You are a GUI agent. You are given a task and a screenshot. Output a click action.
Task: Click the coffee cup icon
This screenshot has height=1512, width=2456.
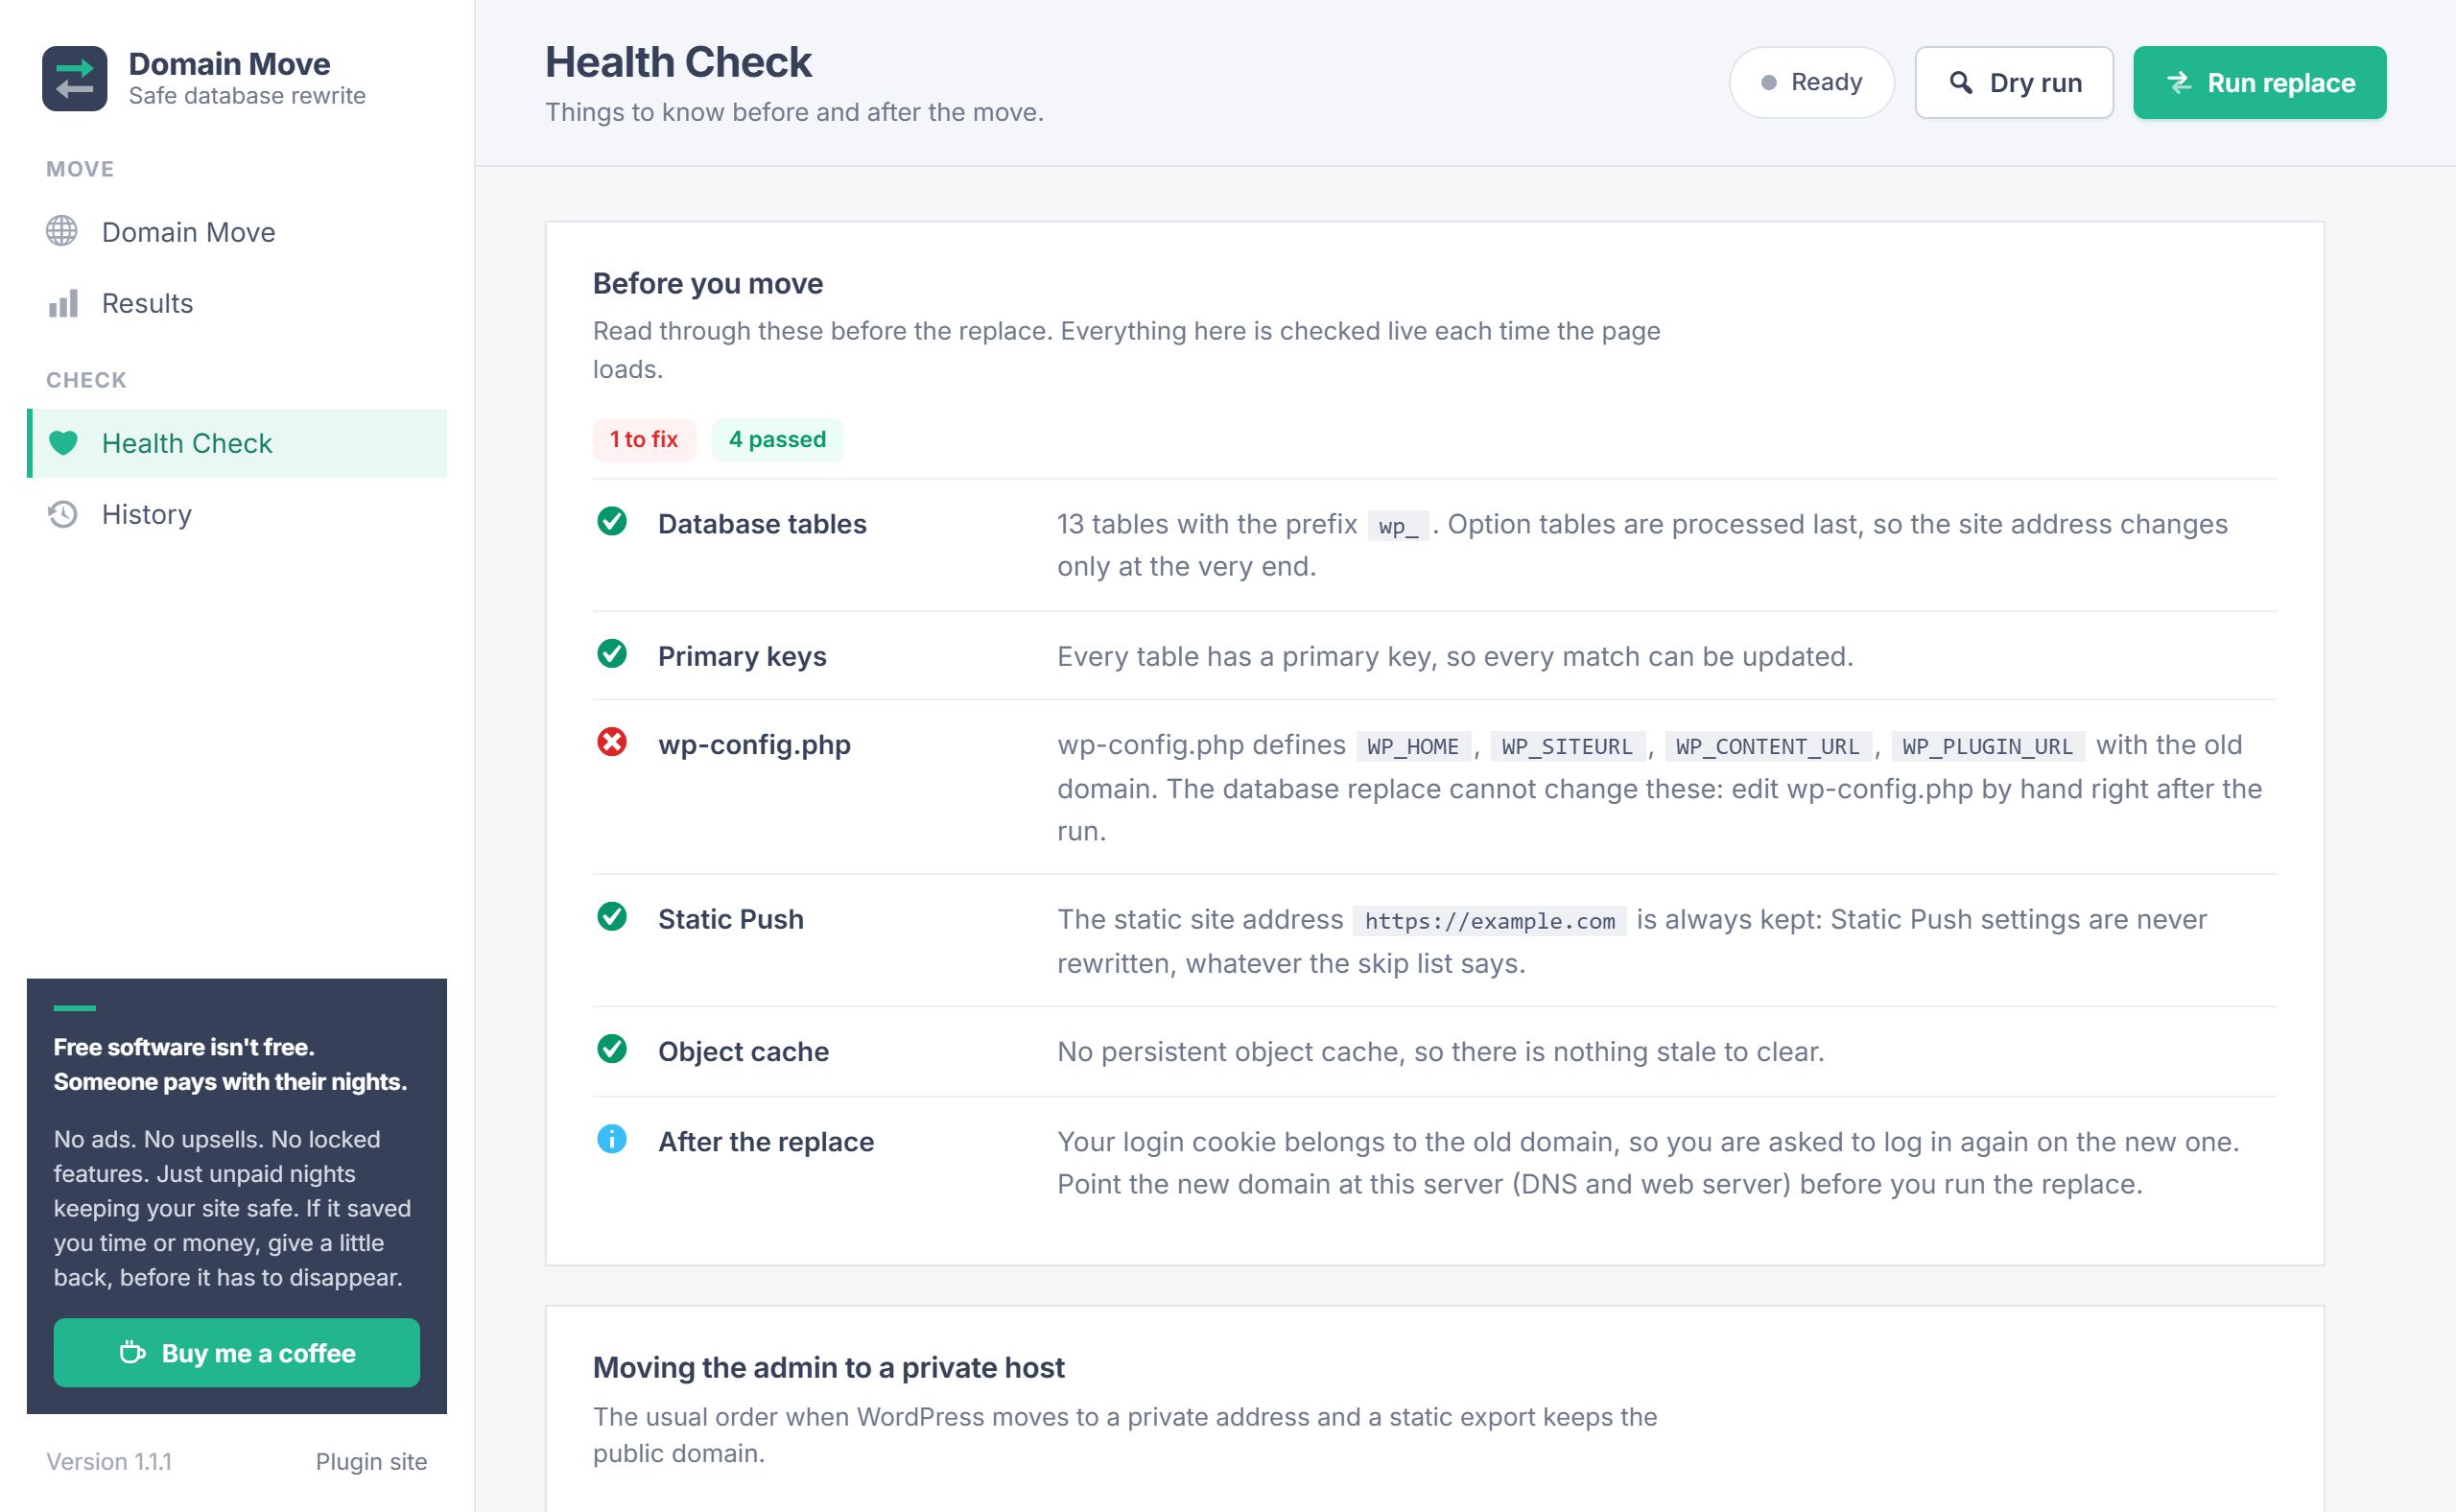[132, 1352]
